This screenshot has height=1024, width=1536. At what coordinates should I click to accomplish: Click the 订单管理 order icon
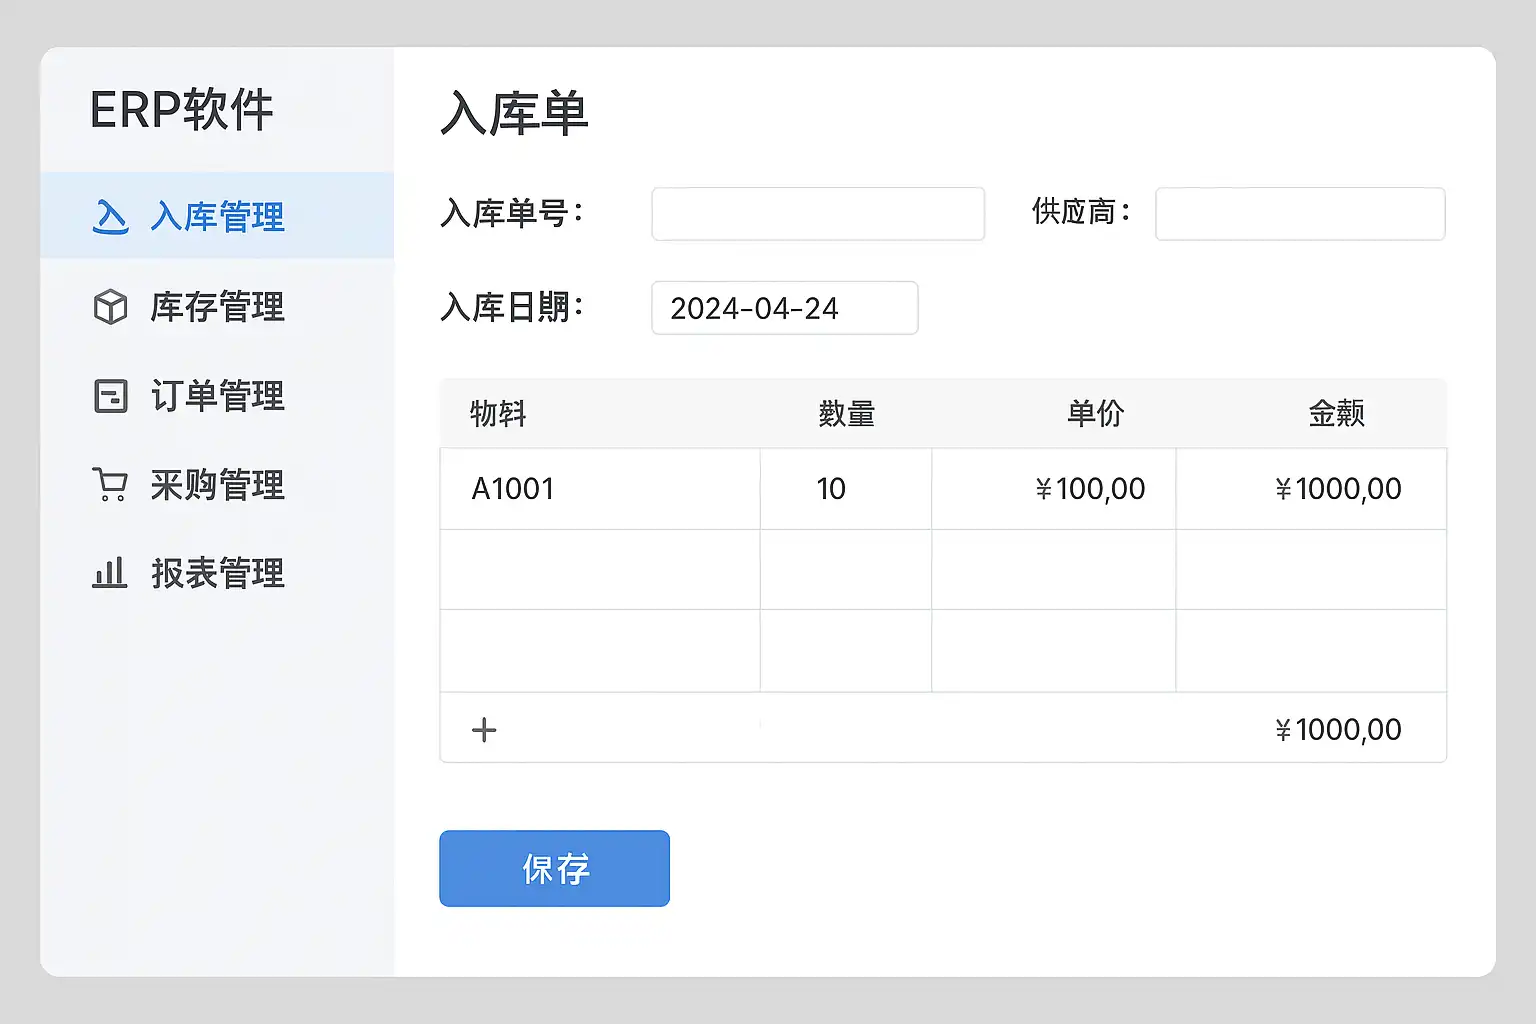(110, 396)
